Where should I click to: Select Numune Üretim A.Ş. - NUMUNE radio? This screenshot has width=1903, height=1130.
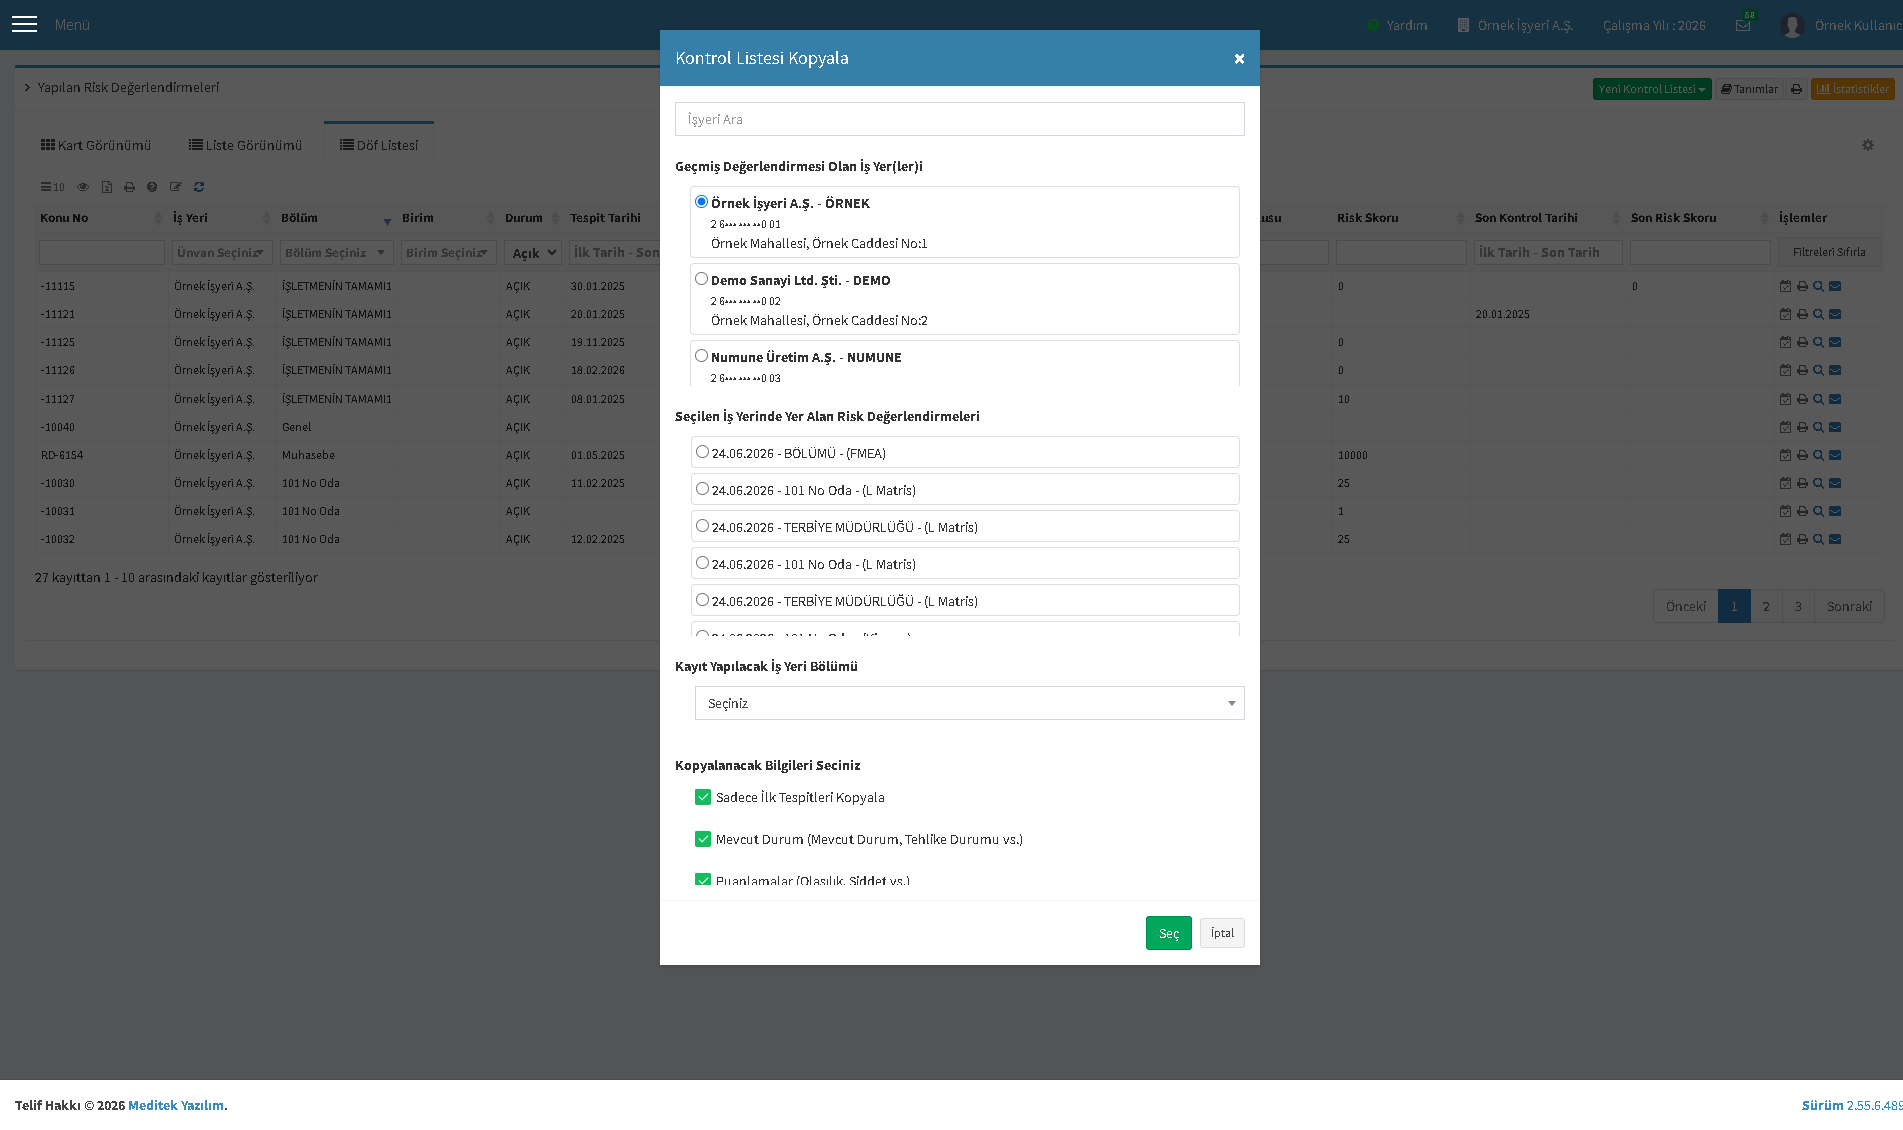[701, 356]
